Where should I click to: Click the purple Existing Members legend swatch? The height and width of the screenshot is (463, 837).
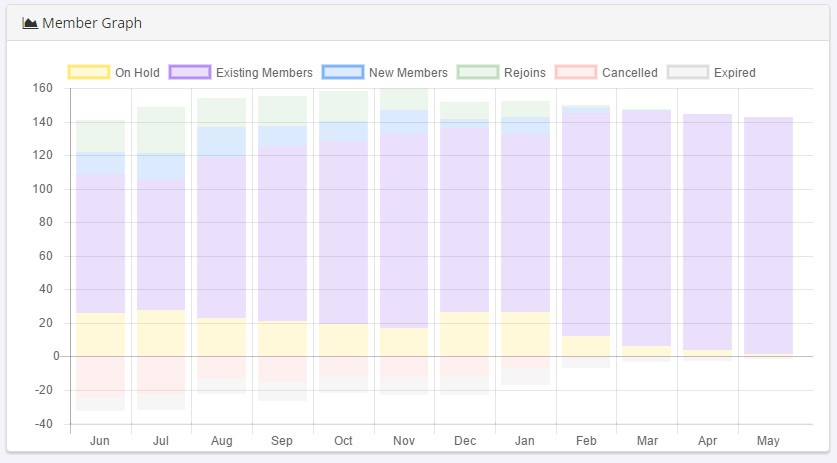(x=190, y=72)
